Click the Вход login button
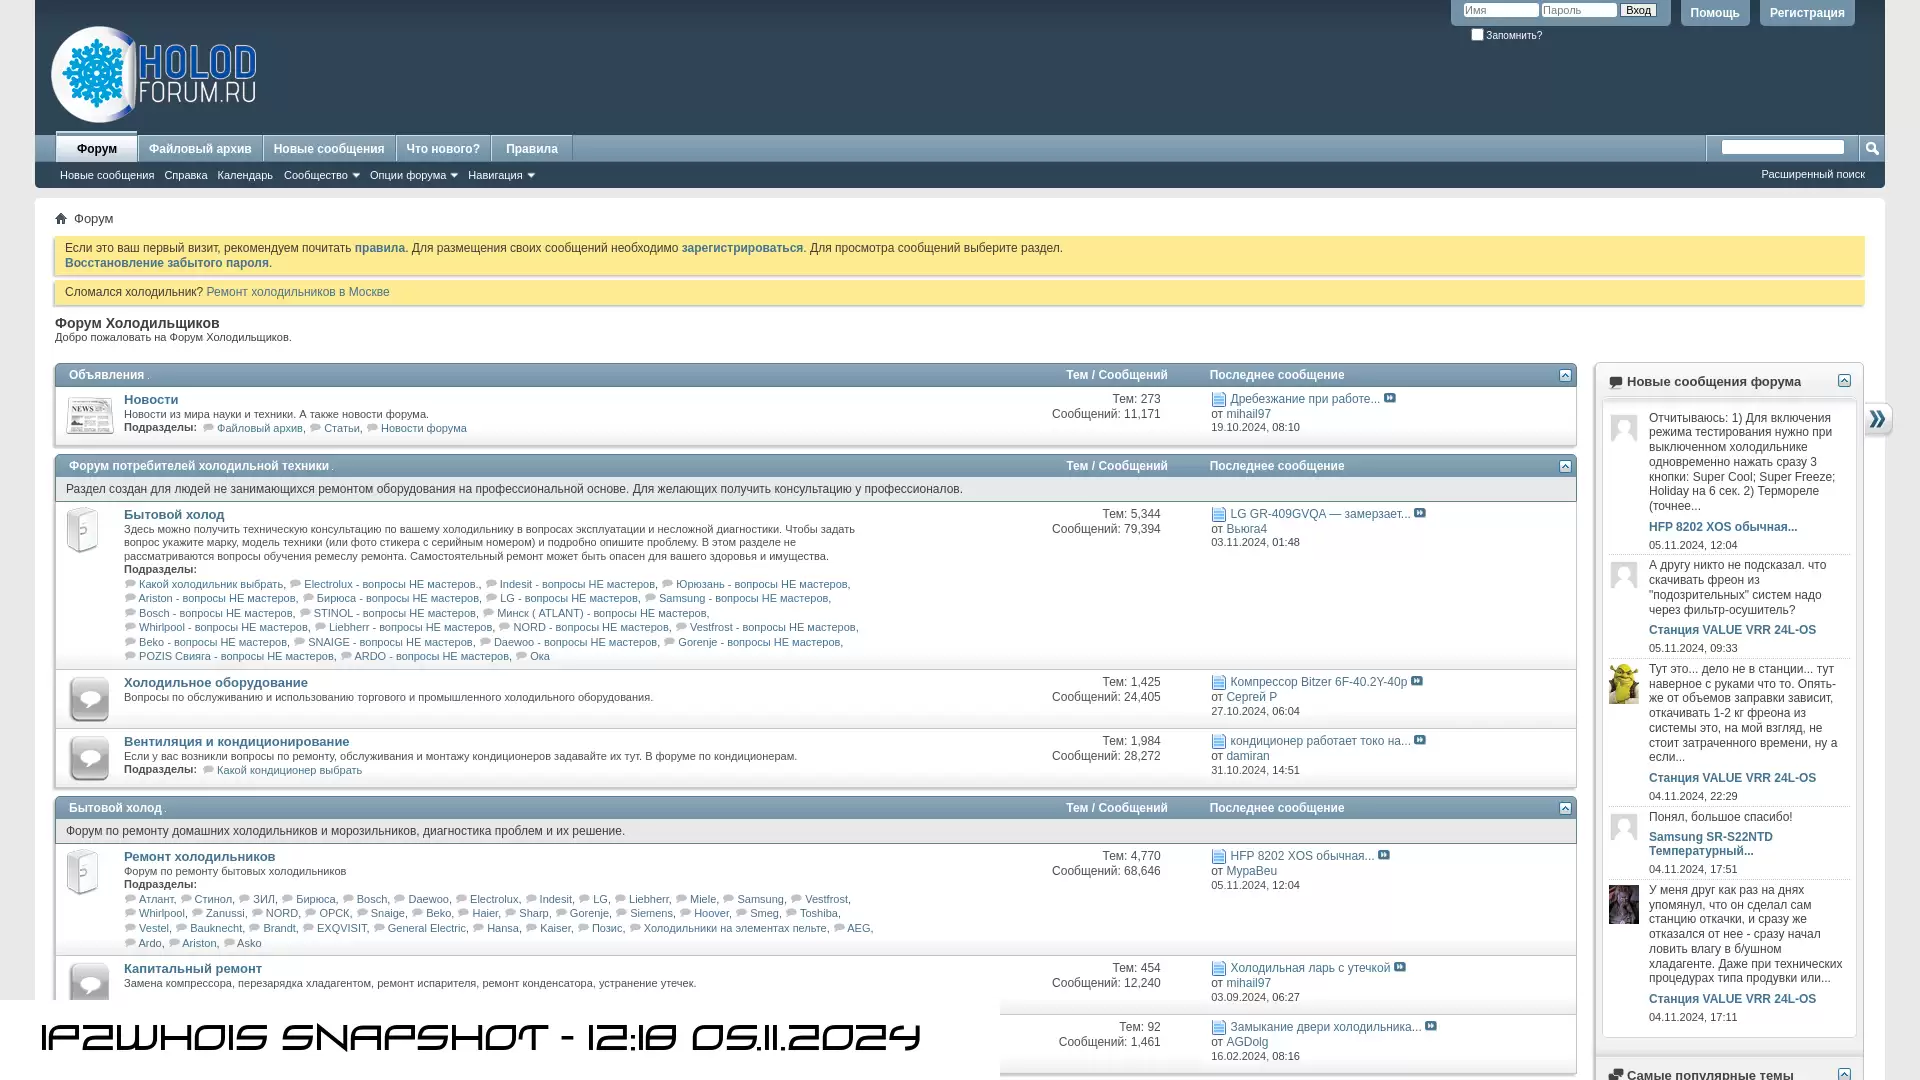The image size is (1920, 1080). [x=1638, y=10]
